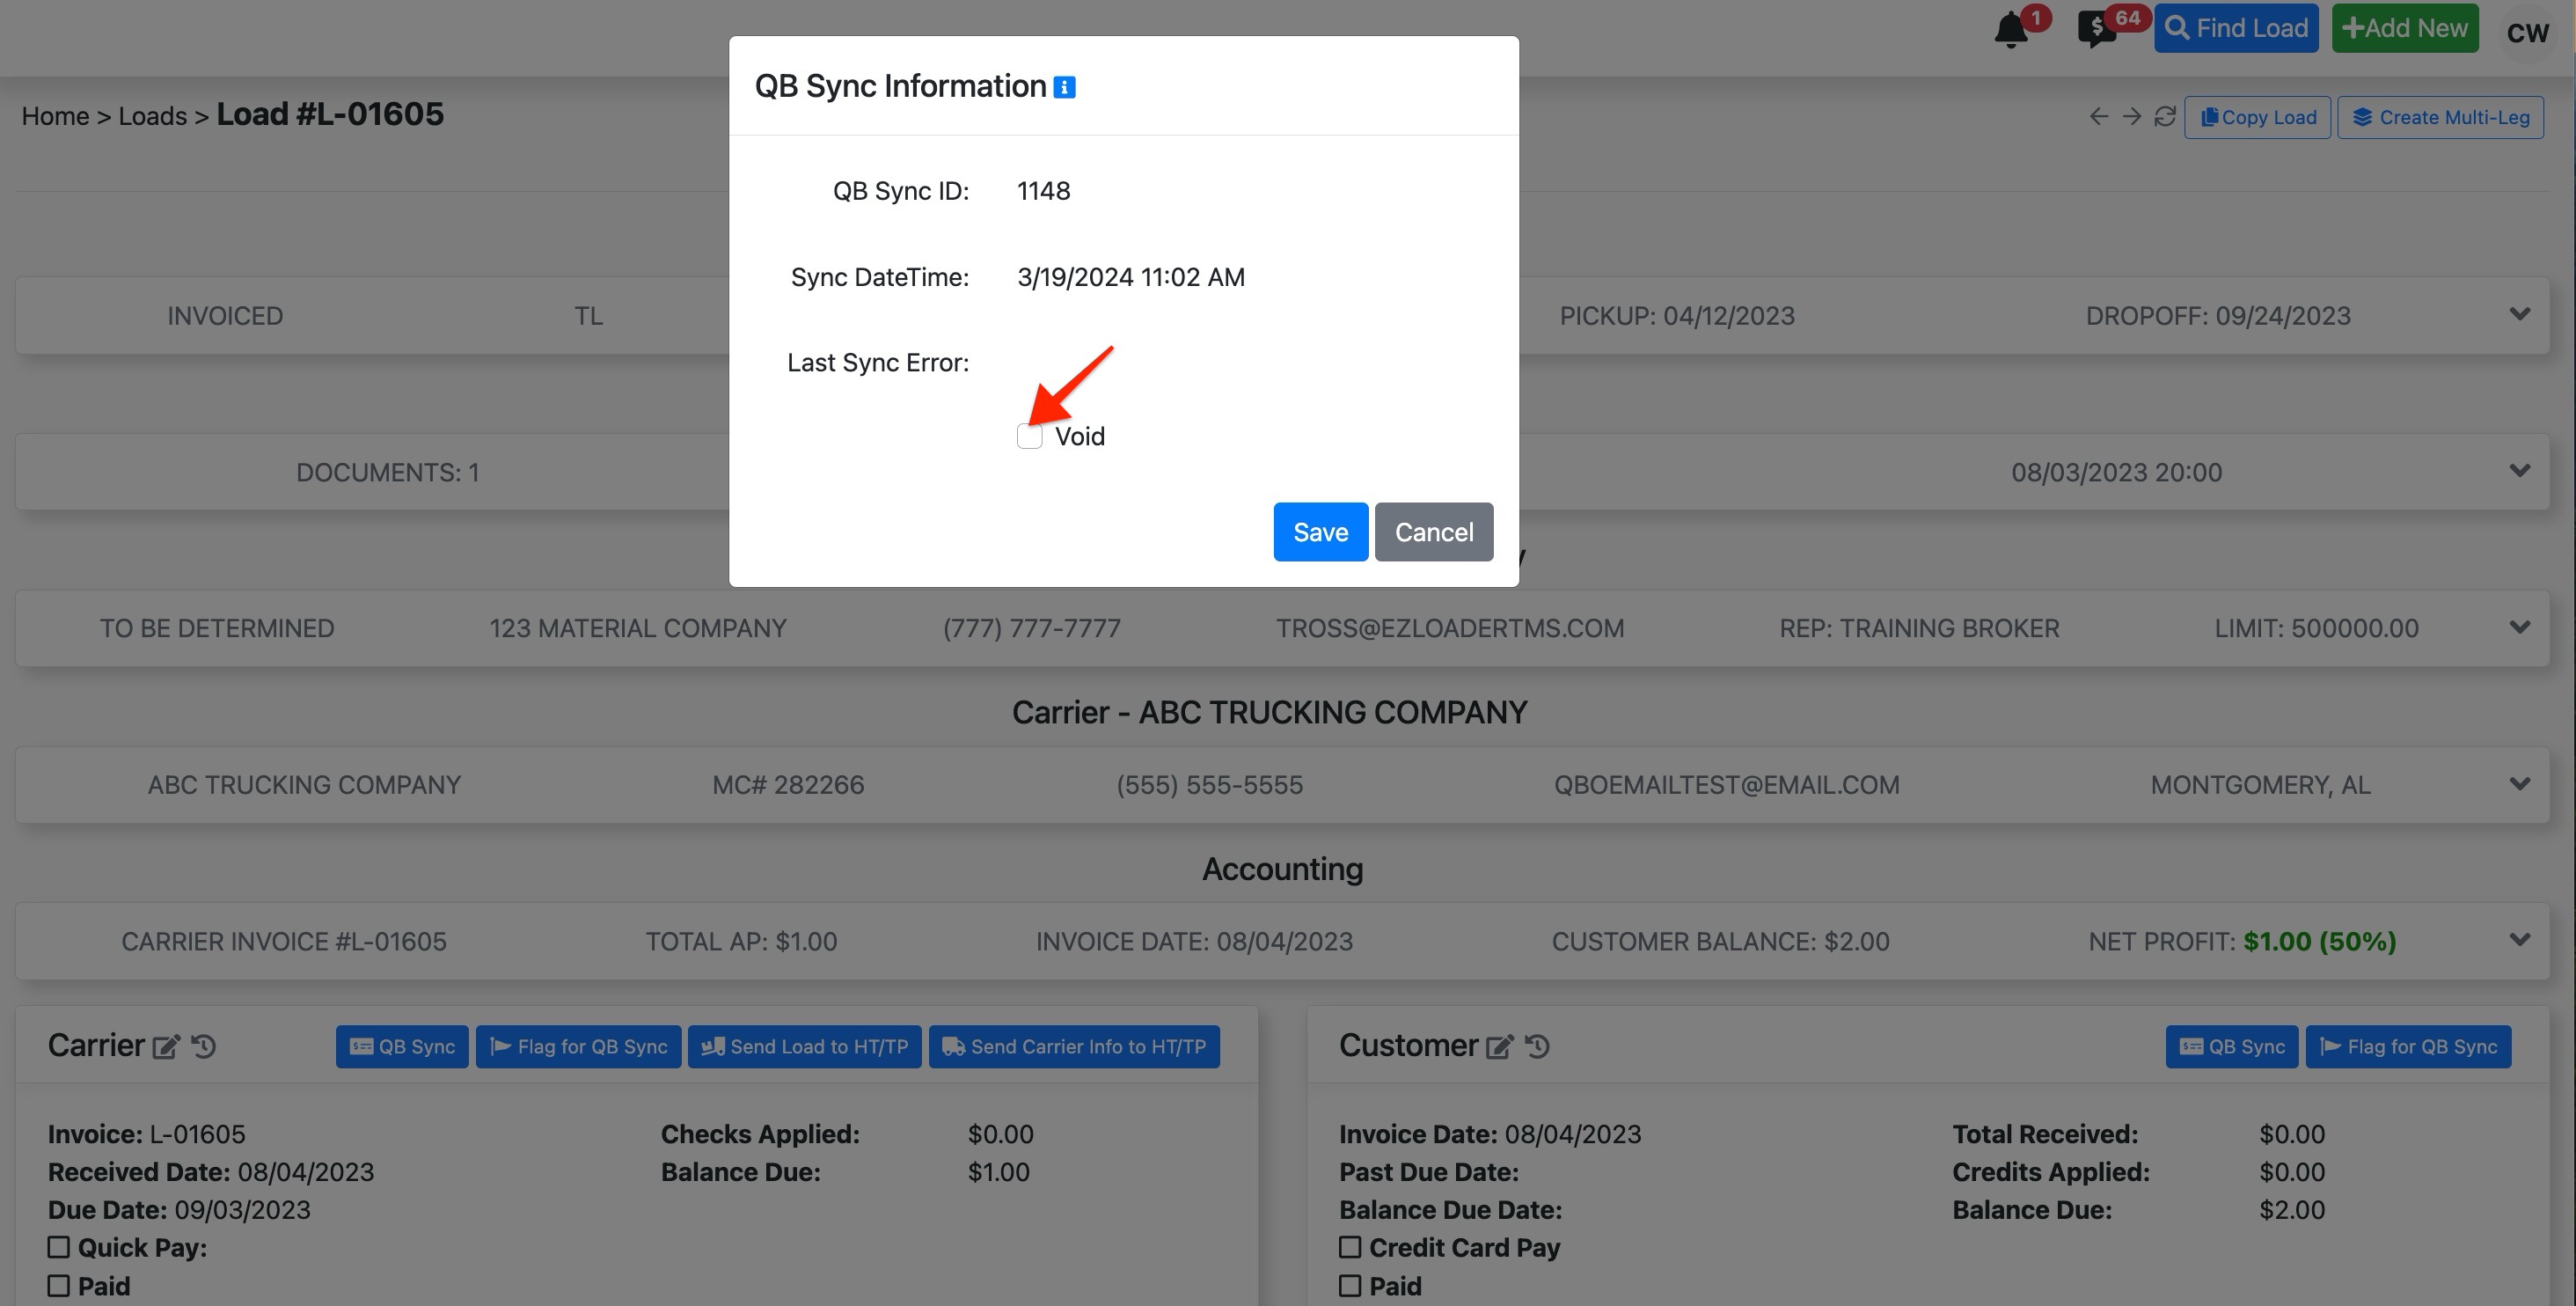2576x1306 pixels.
Task: Click the info icon beside QB Sync Information
Action: pos(1064,88)
